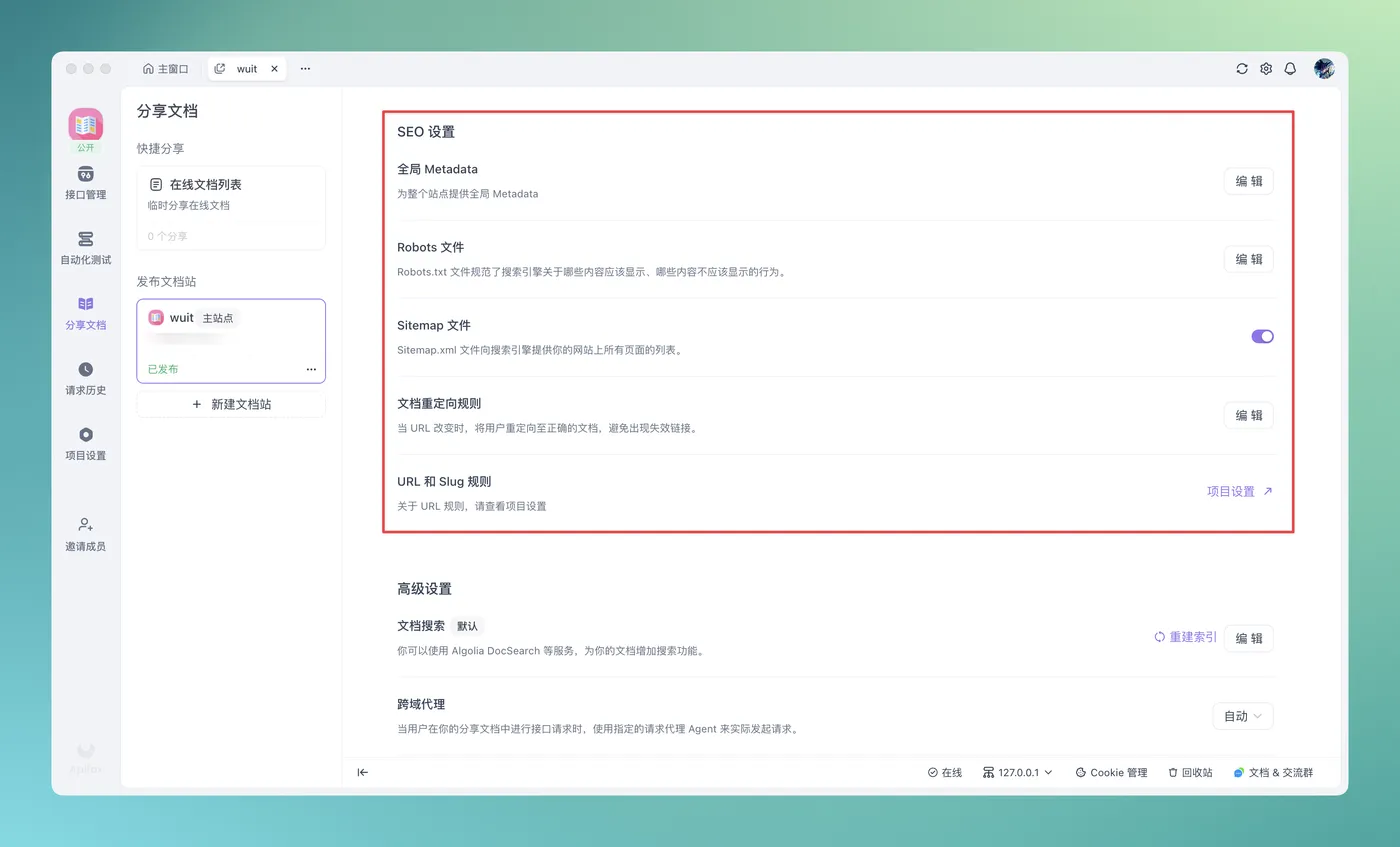Edit 文档重定向规则

click(1249, 415)
